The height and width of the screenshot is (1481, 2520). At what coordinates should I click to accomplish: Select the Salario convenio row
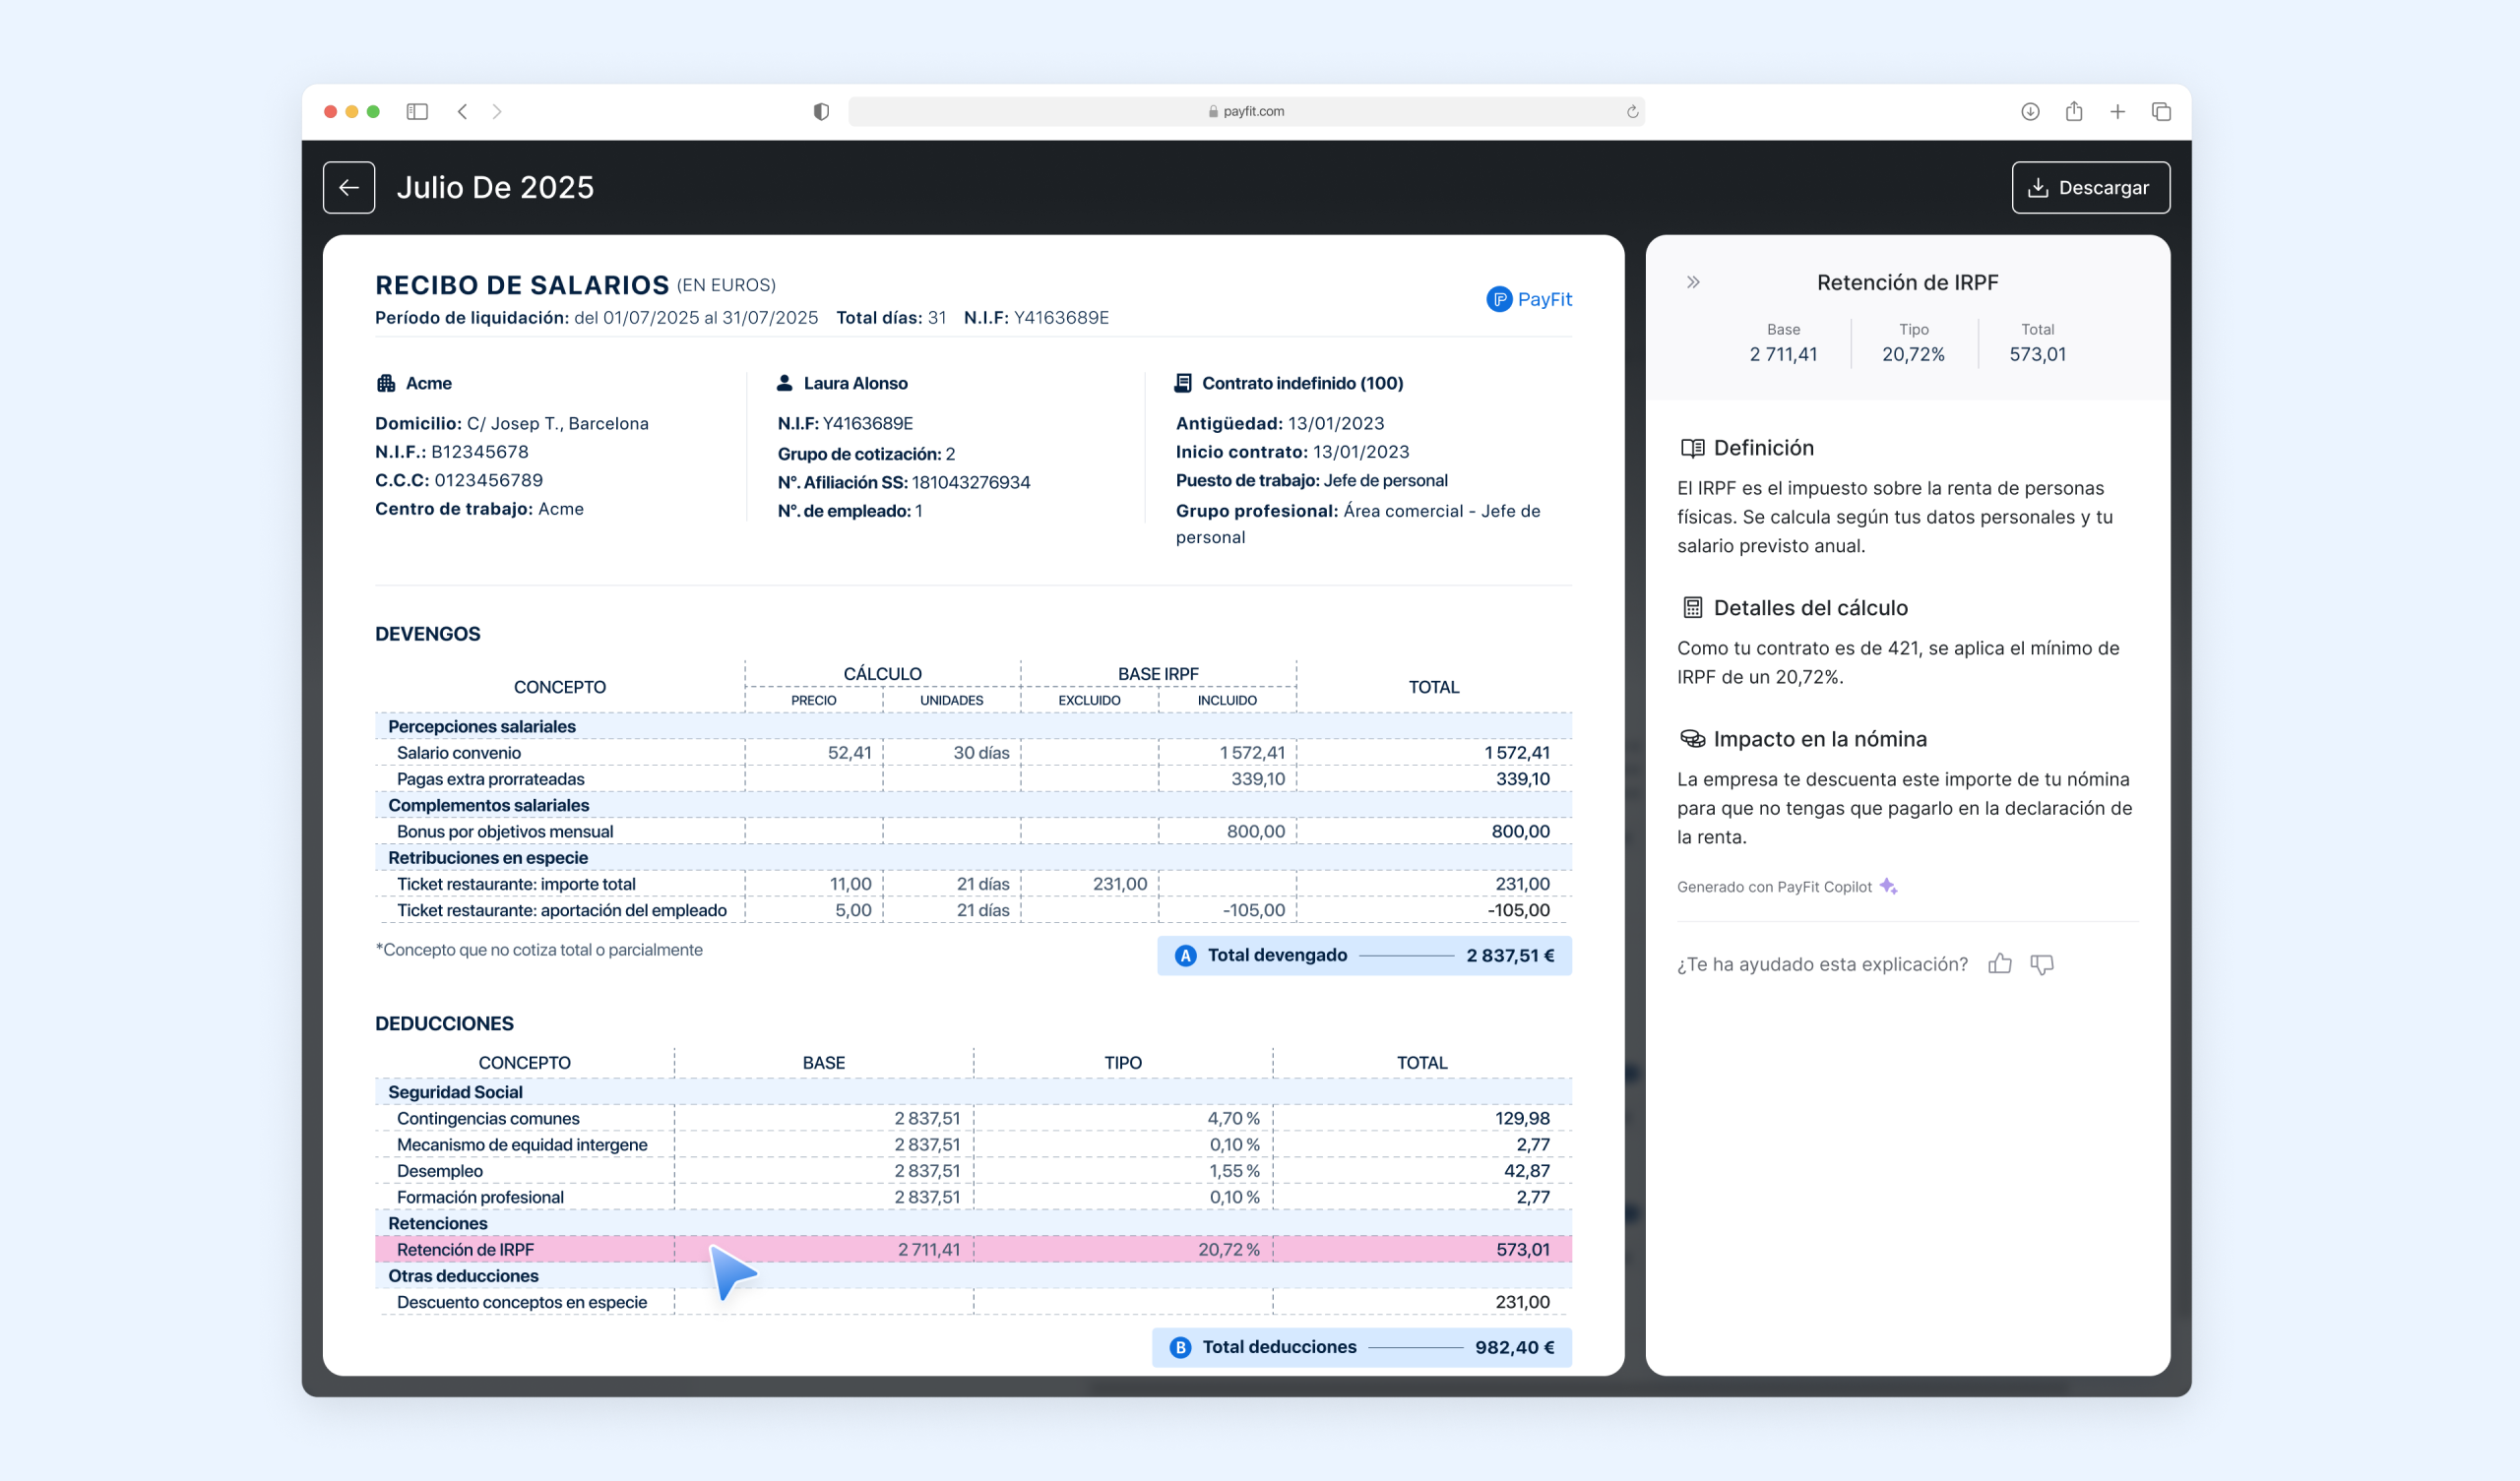tap(973, 752)
